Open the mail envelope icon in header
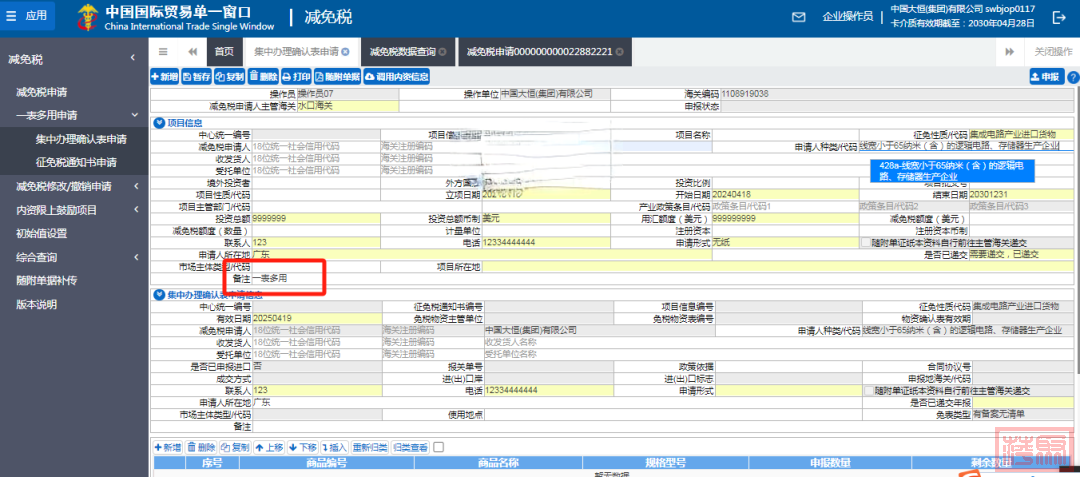Viewport: 1080px width, 477px height. [x=799, y=17]
